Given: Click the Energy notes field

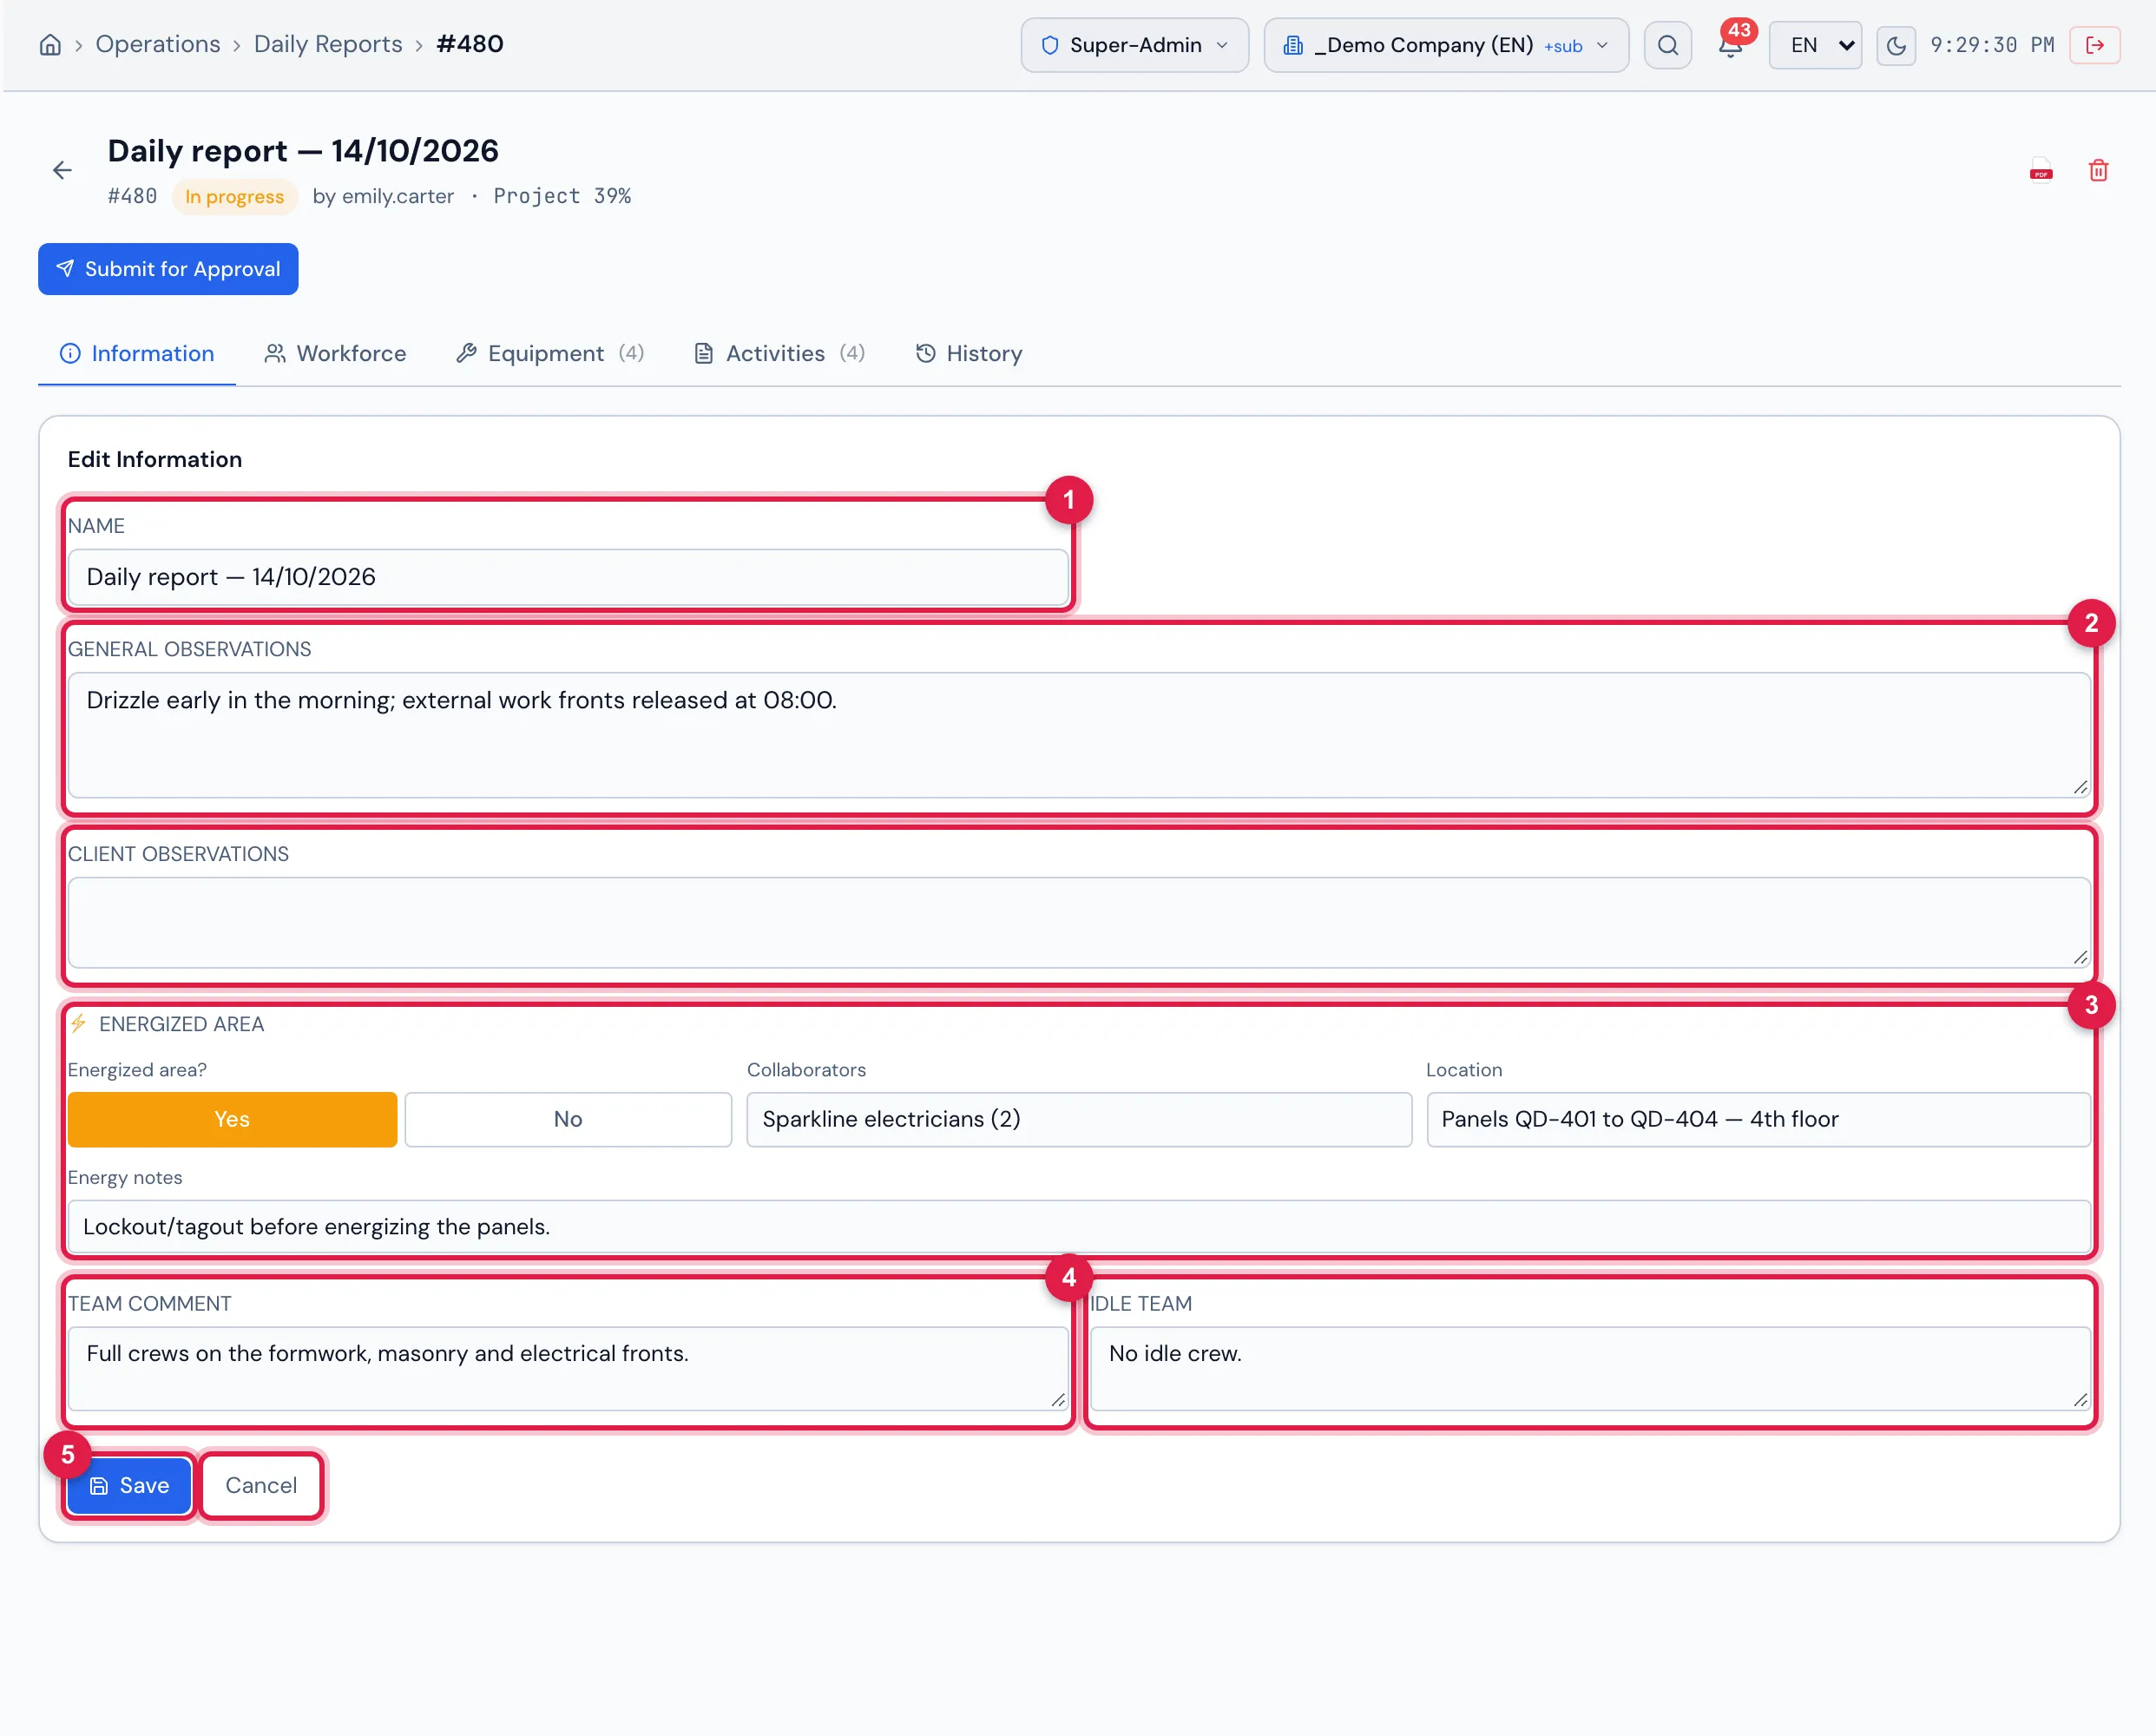Looking at the screenshot, I should [1079, 1226].
